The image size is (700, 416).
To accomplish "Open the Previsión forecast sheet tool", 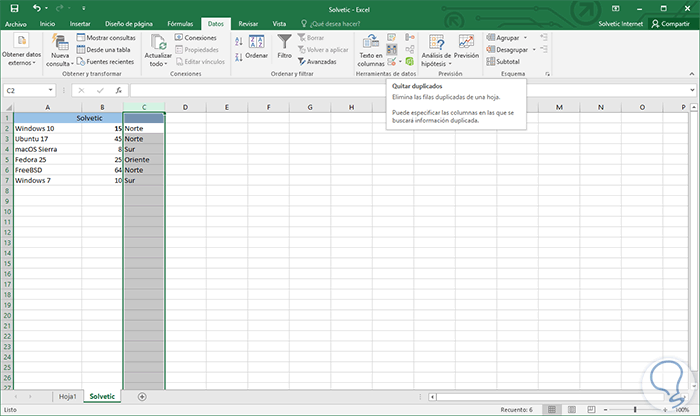I will (x=466, y=47).
